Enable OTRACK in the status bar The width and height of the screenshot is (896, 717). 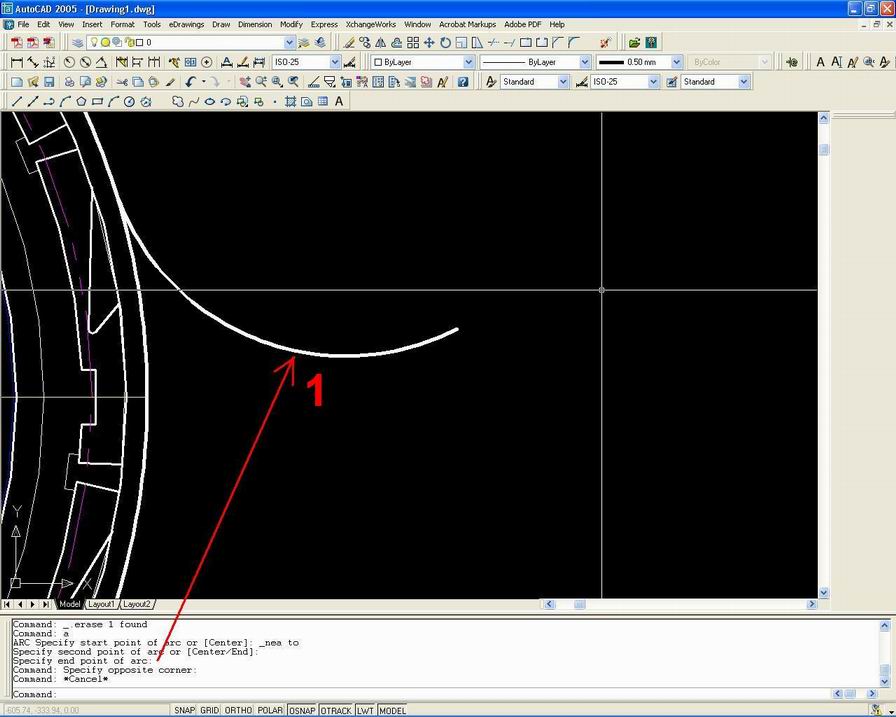(337, 710)
